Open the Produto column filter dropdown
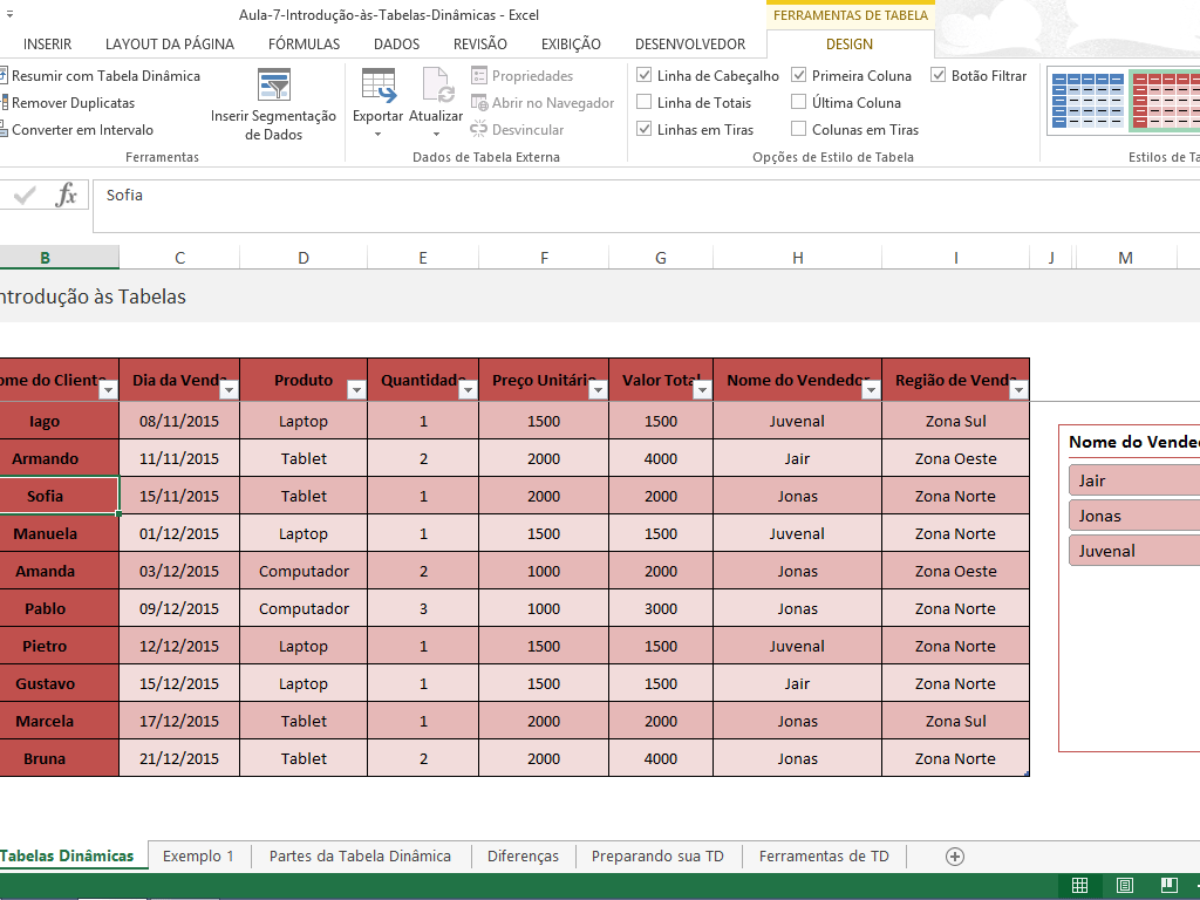The image size is (1200, 900). [x=356, y=390]
